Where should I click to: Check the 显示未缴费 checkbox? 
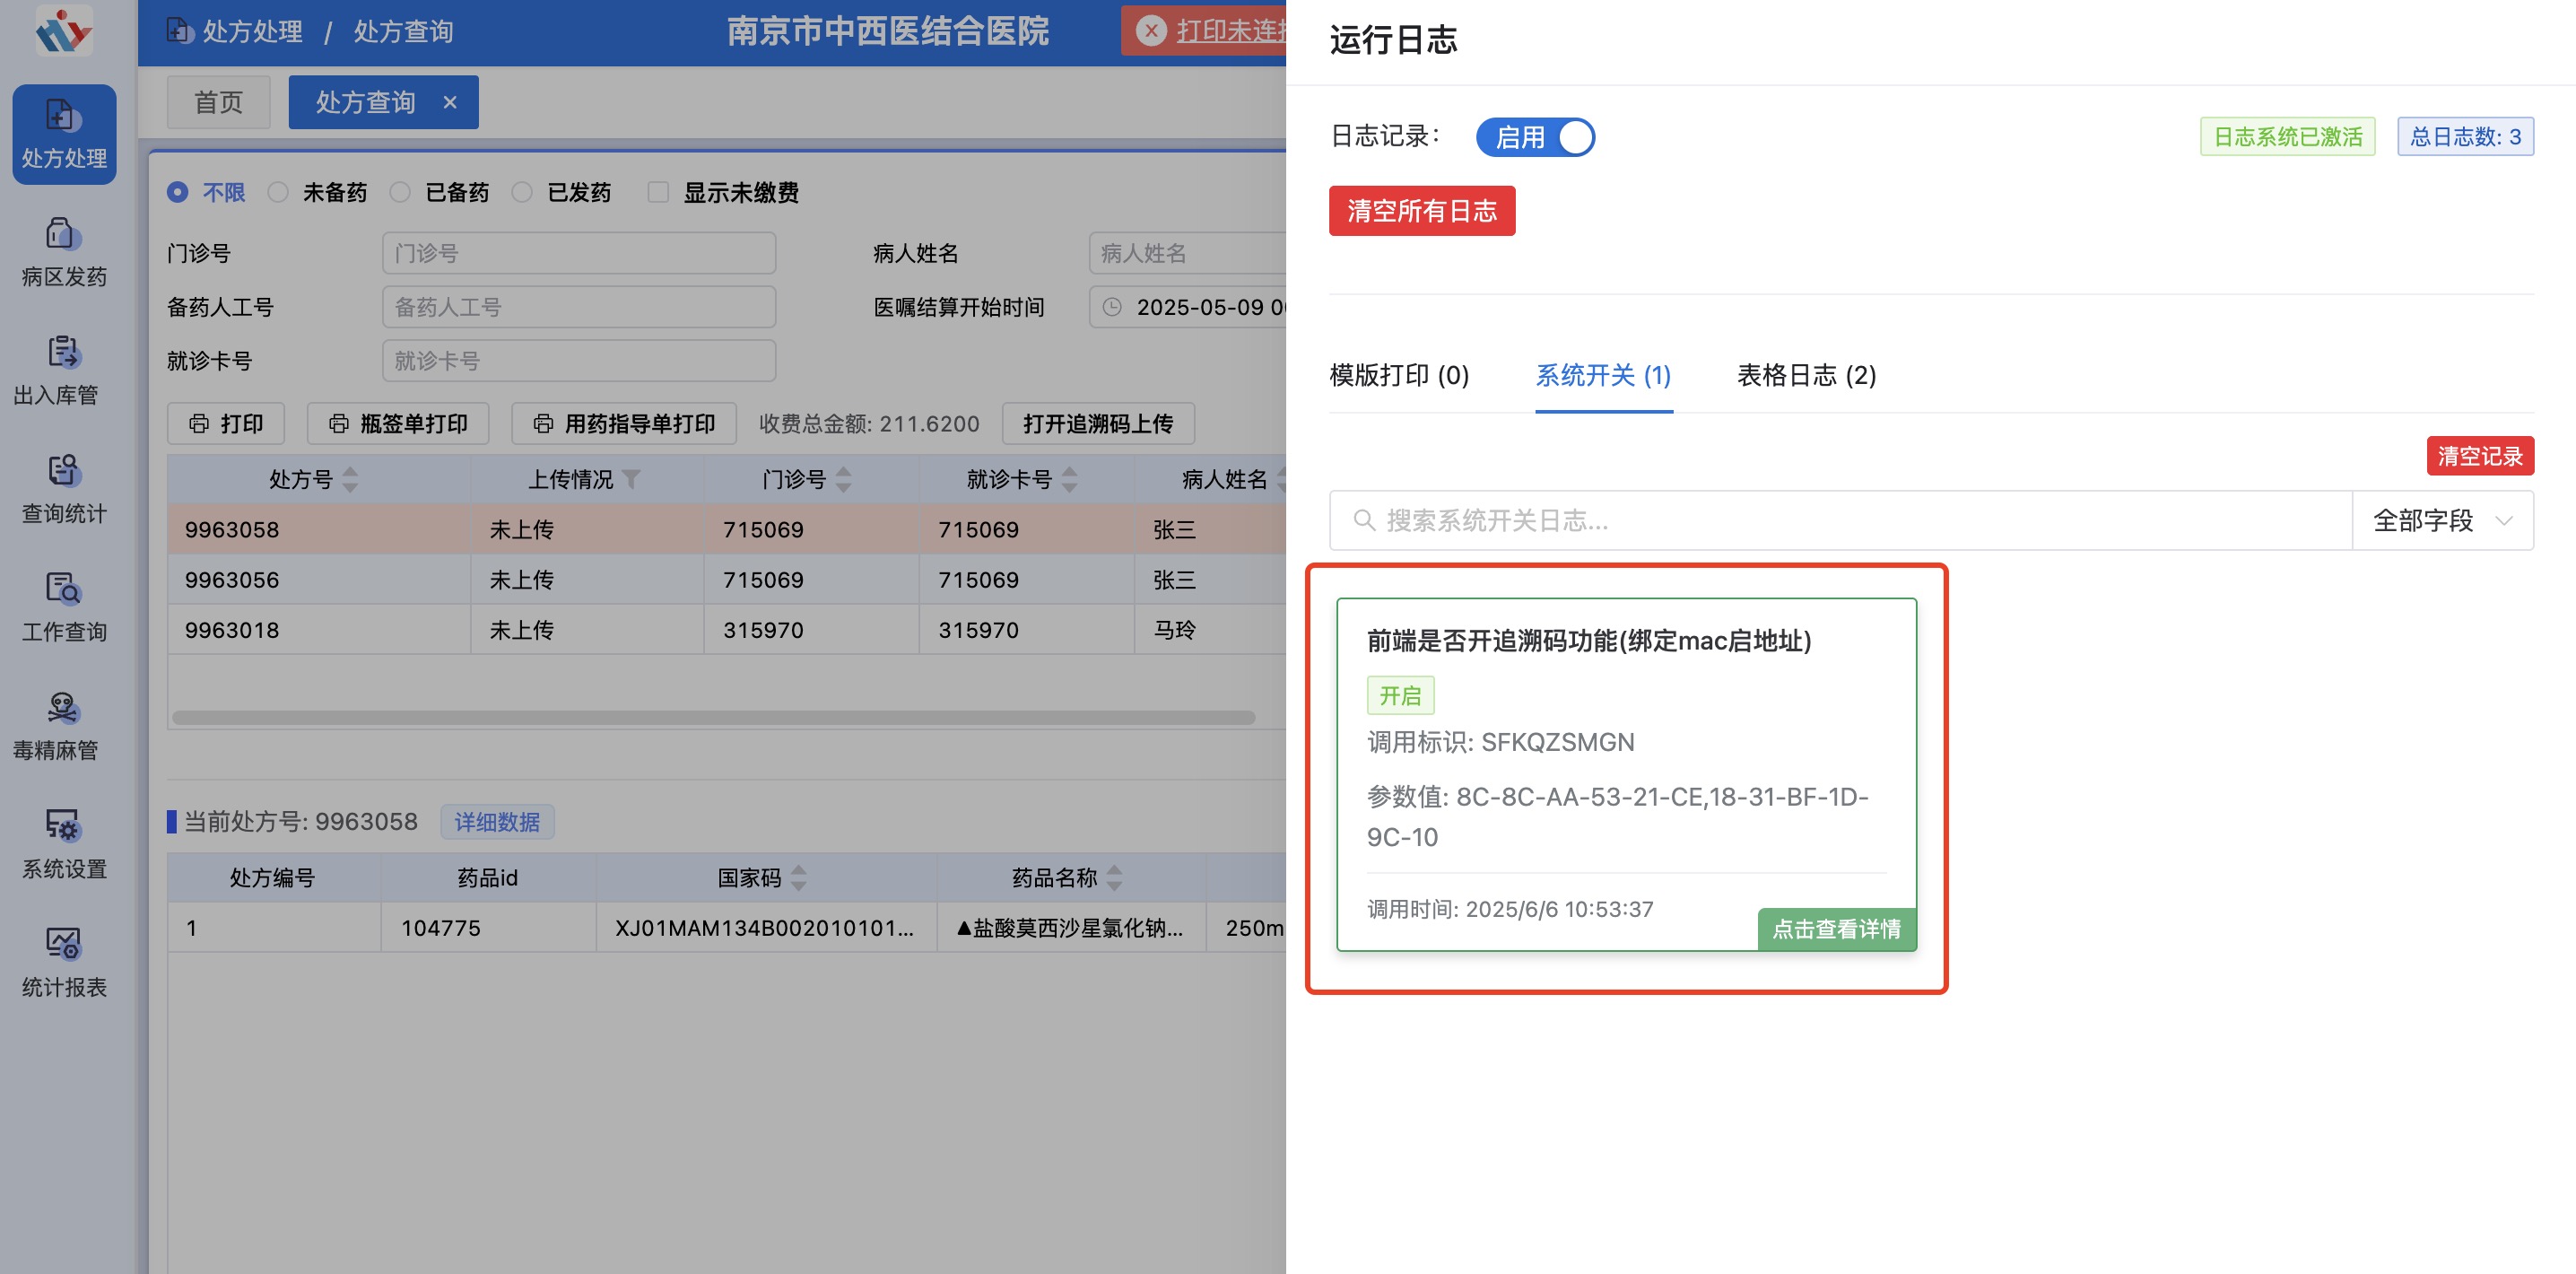(658, 192)
